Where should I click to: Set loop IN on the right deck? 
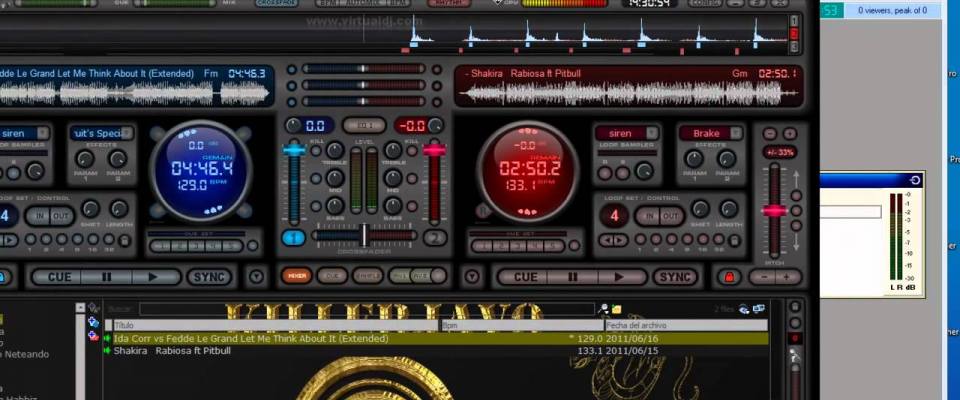click(x=650, y=216)
